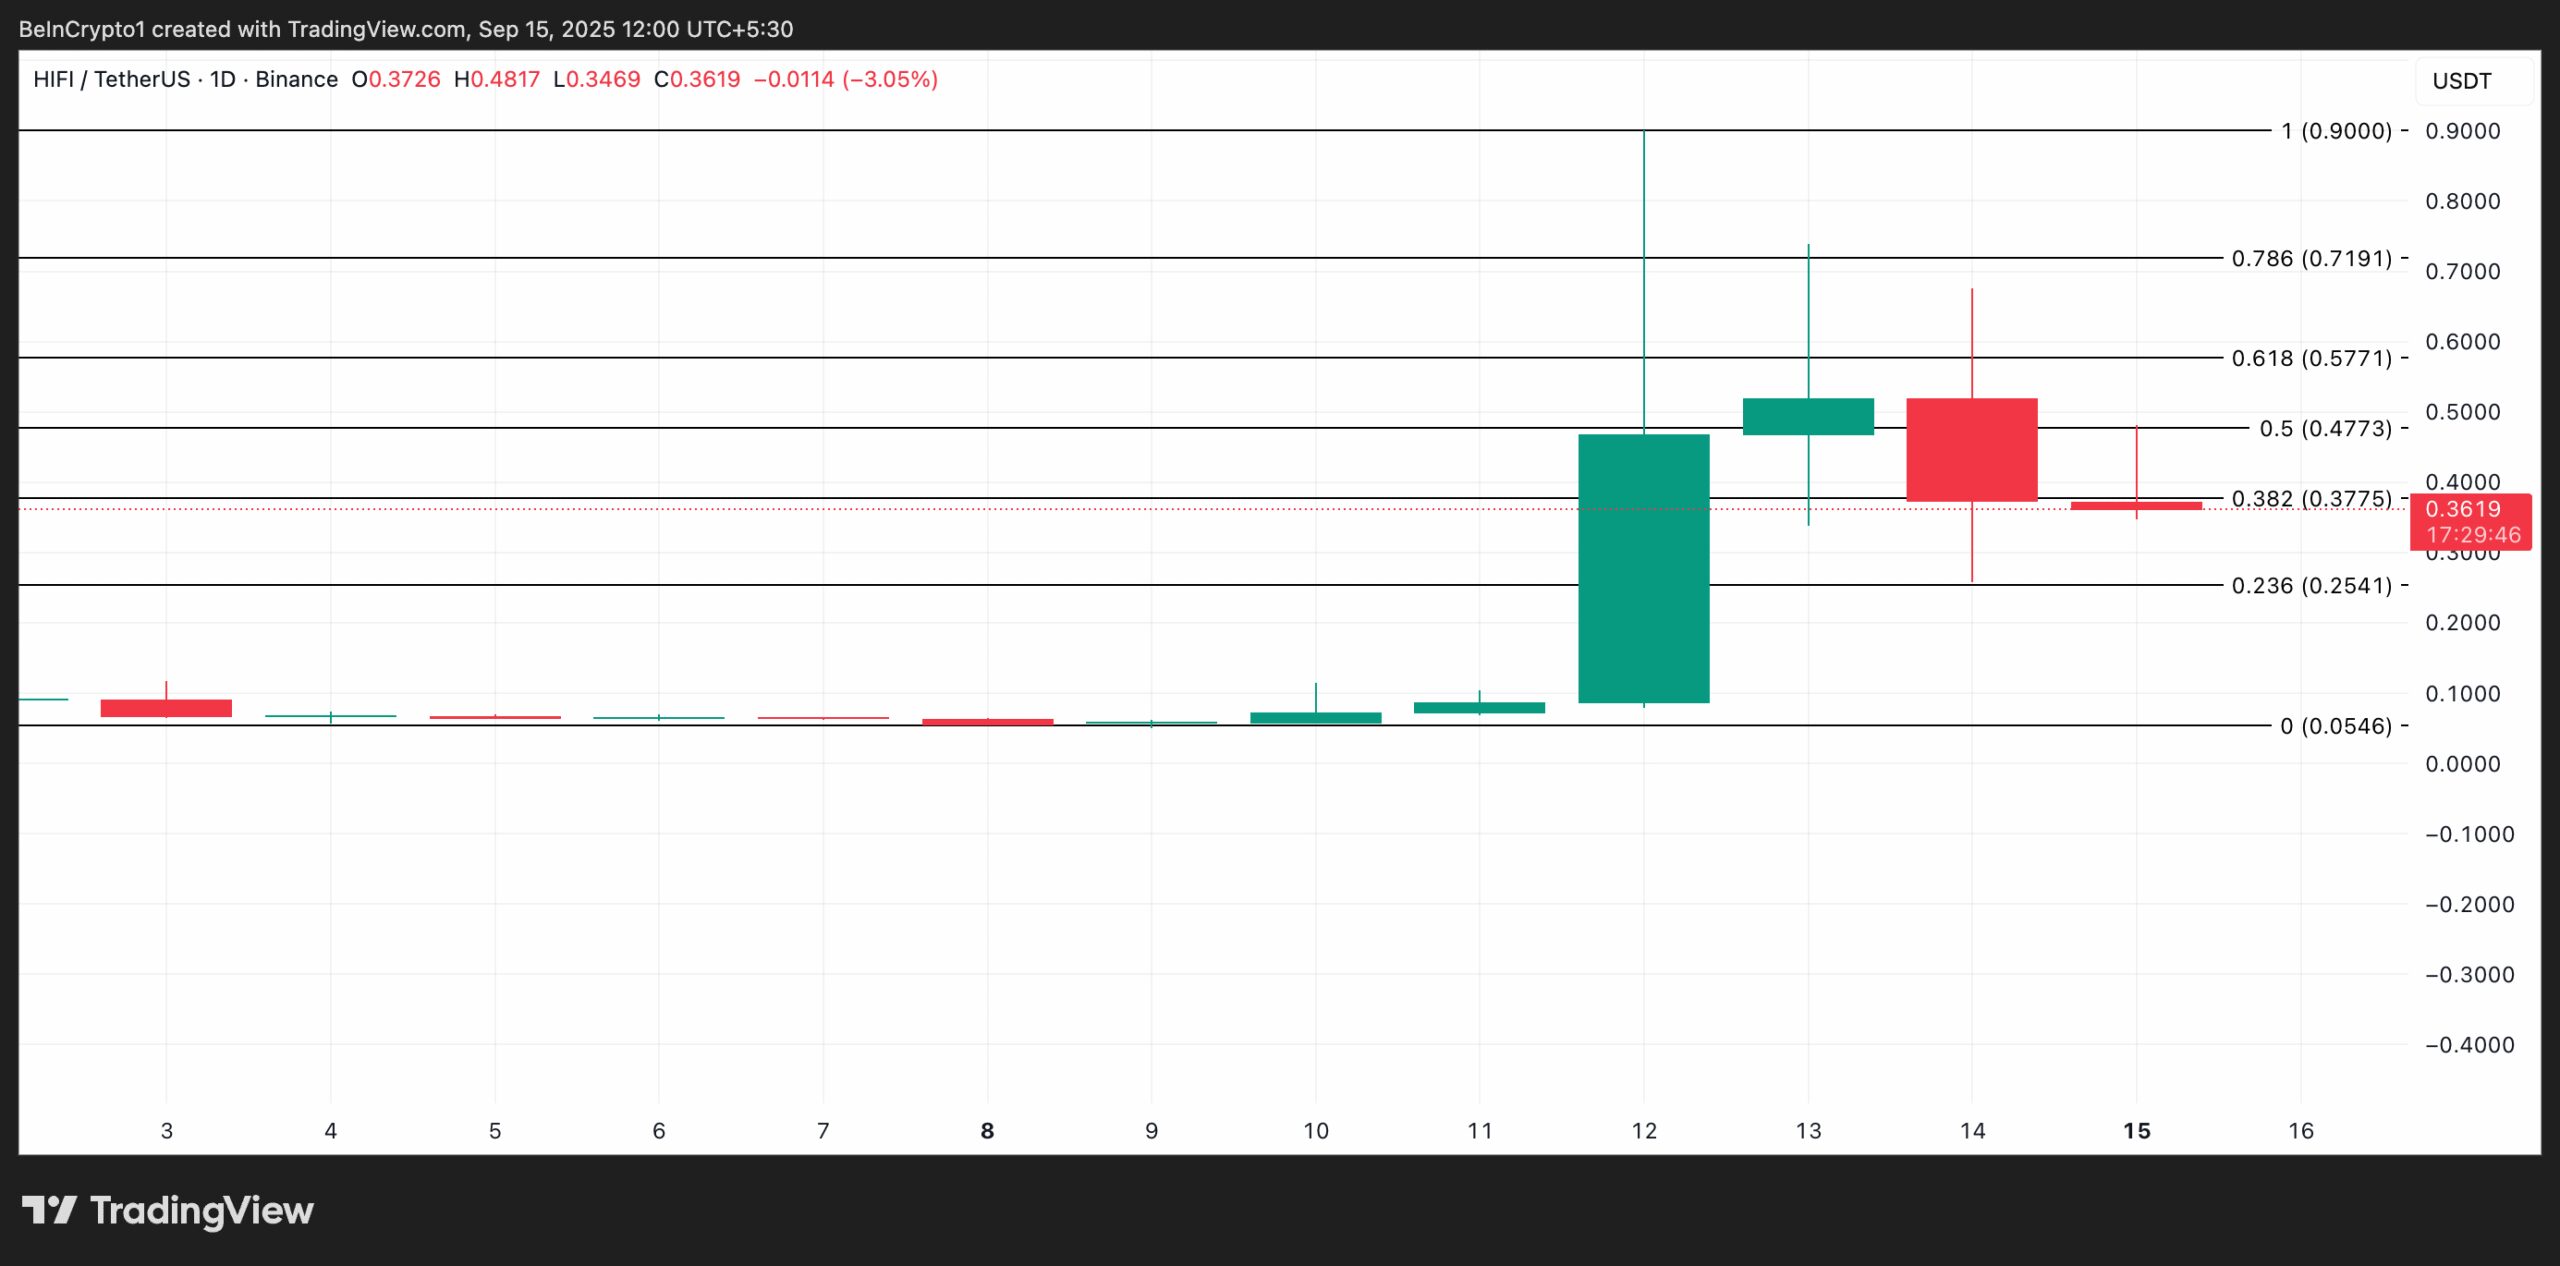Select the current price label 0.3619
Viewport: 2560px width, 1266px height.
(2466, 510)
